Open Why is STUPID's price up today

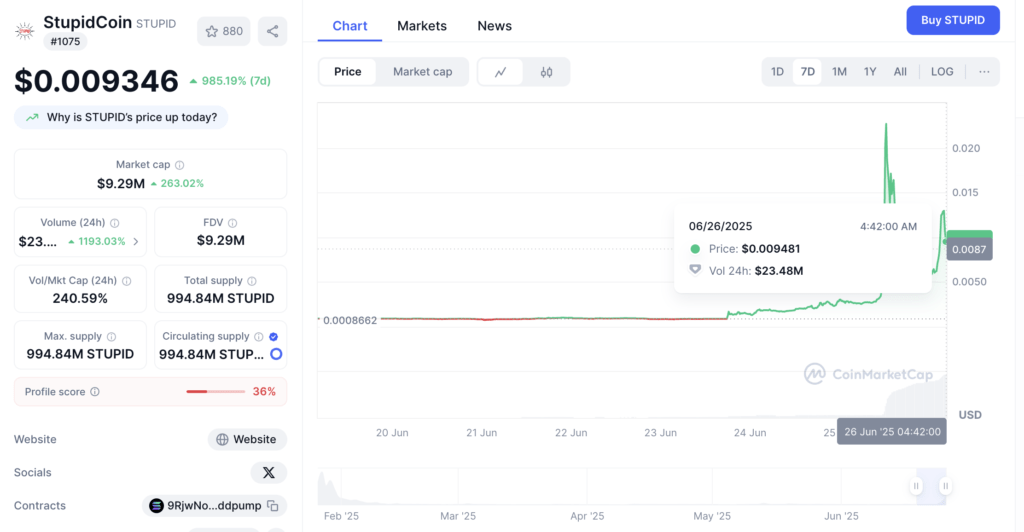(121, 117)
